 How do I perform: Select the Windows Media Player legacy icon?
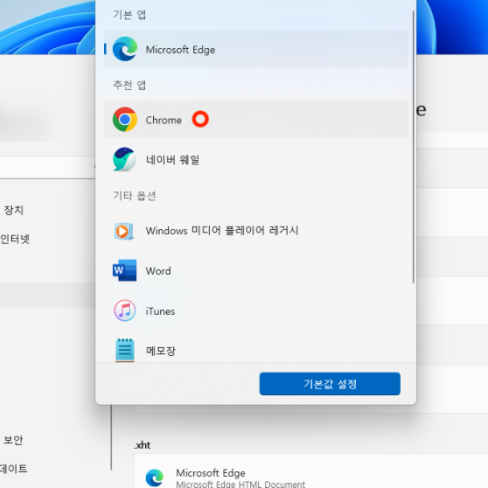[124, 231]
